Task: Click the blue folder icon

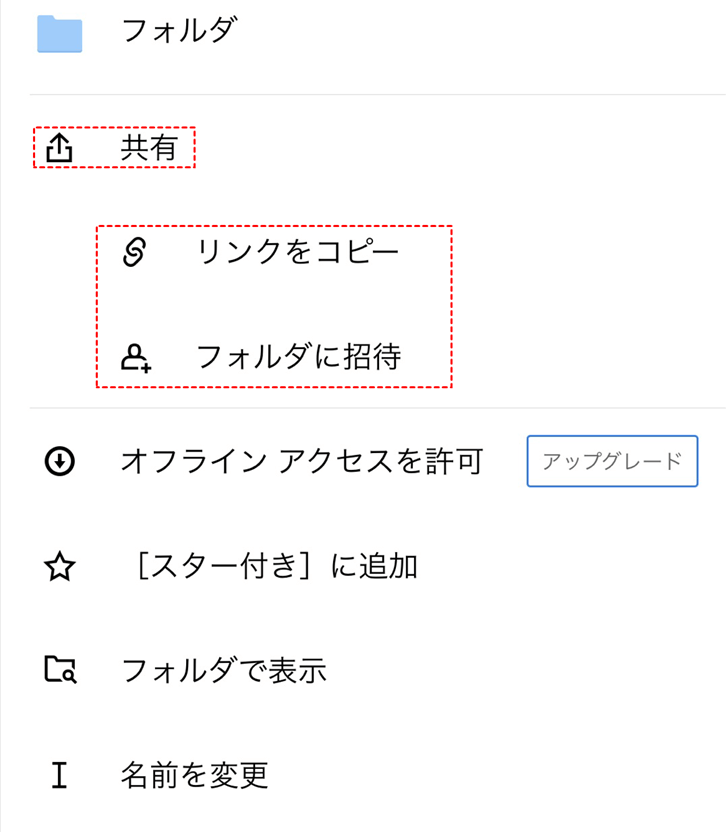Action: pyautogui.click(x=60, y=34)
